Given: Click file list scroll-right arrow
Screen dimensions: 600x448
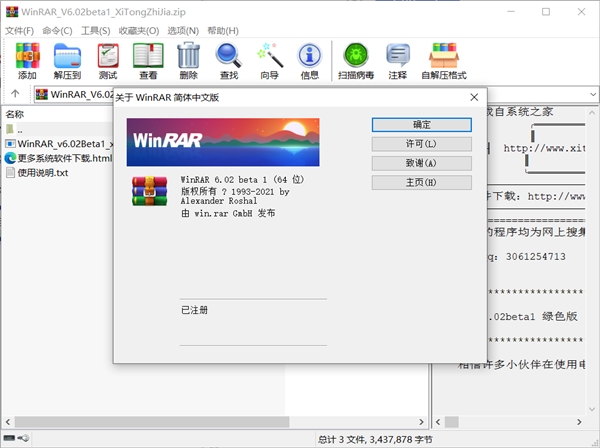Looking at the screenshot, I should tap(422, 422).
